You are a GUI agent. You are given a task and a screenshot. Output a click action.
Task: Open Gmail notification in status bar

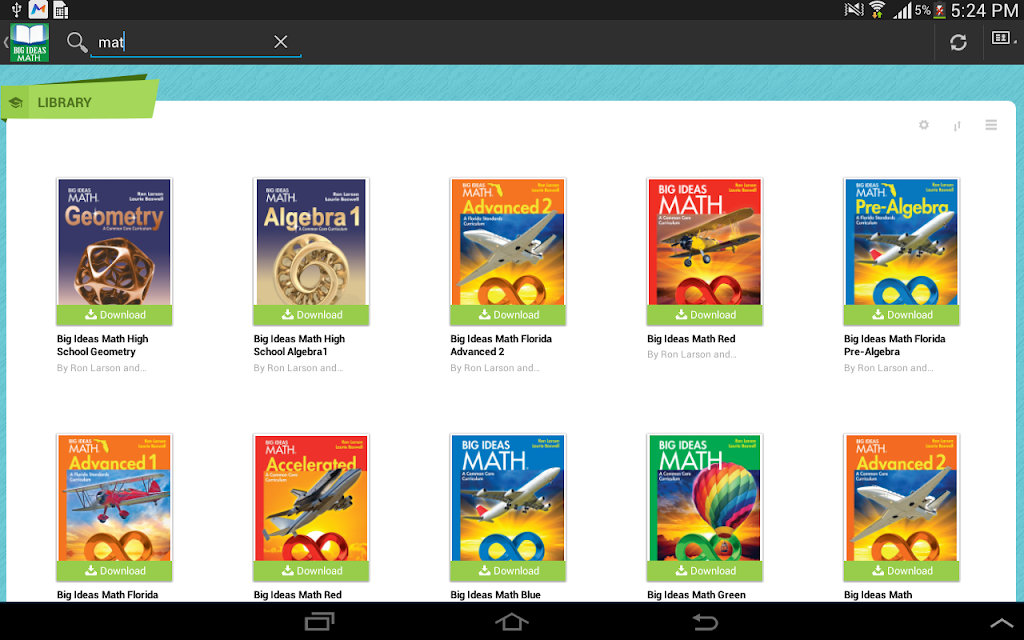(x=38, y=9)
